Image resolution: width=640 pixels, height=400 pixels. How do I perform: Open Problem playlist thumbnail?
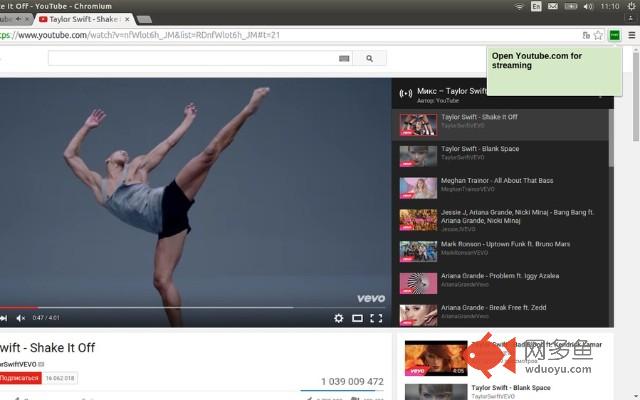click(x=418, y=284)
